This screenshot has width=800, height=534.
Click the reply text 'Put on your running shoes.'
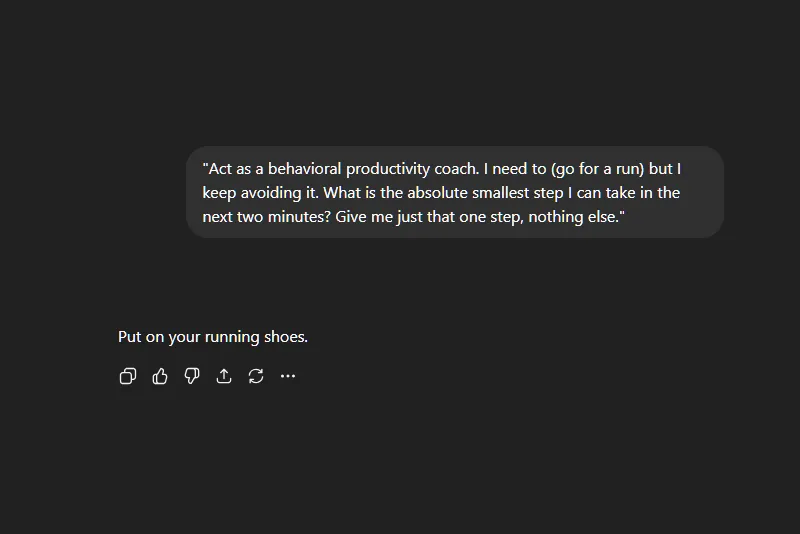[213, 337]
